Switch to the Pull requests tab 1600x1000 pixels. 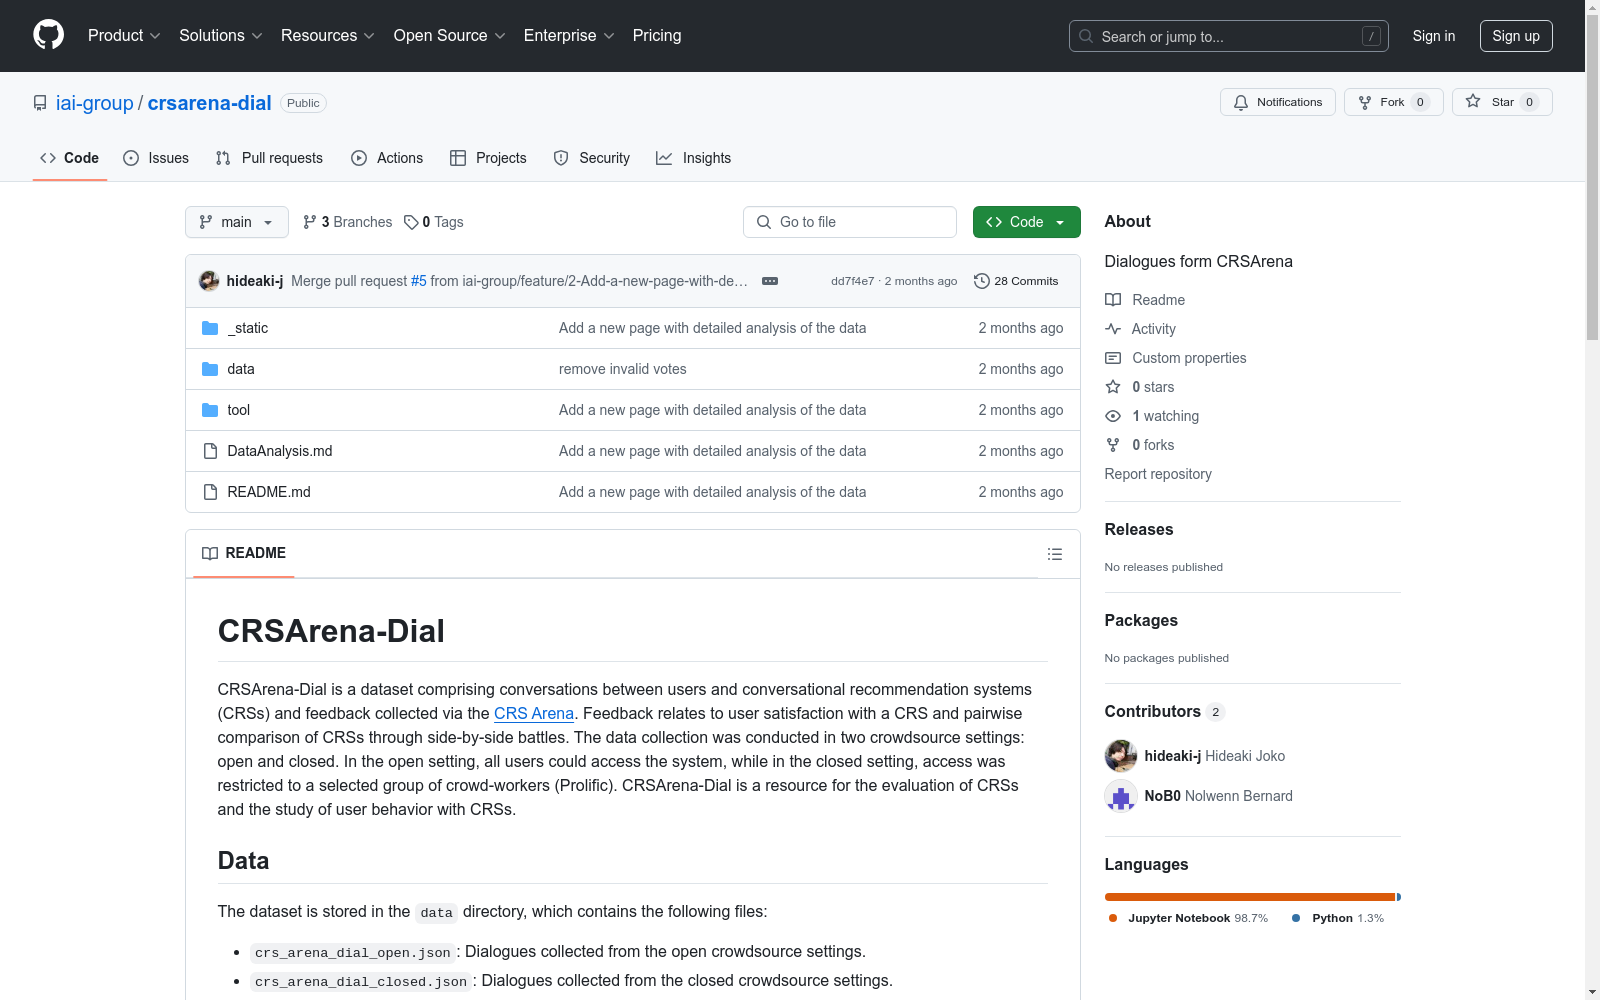269,158
